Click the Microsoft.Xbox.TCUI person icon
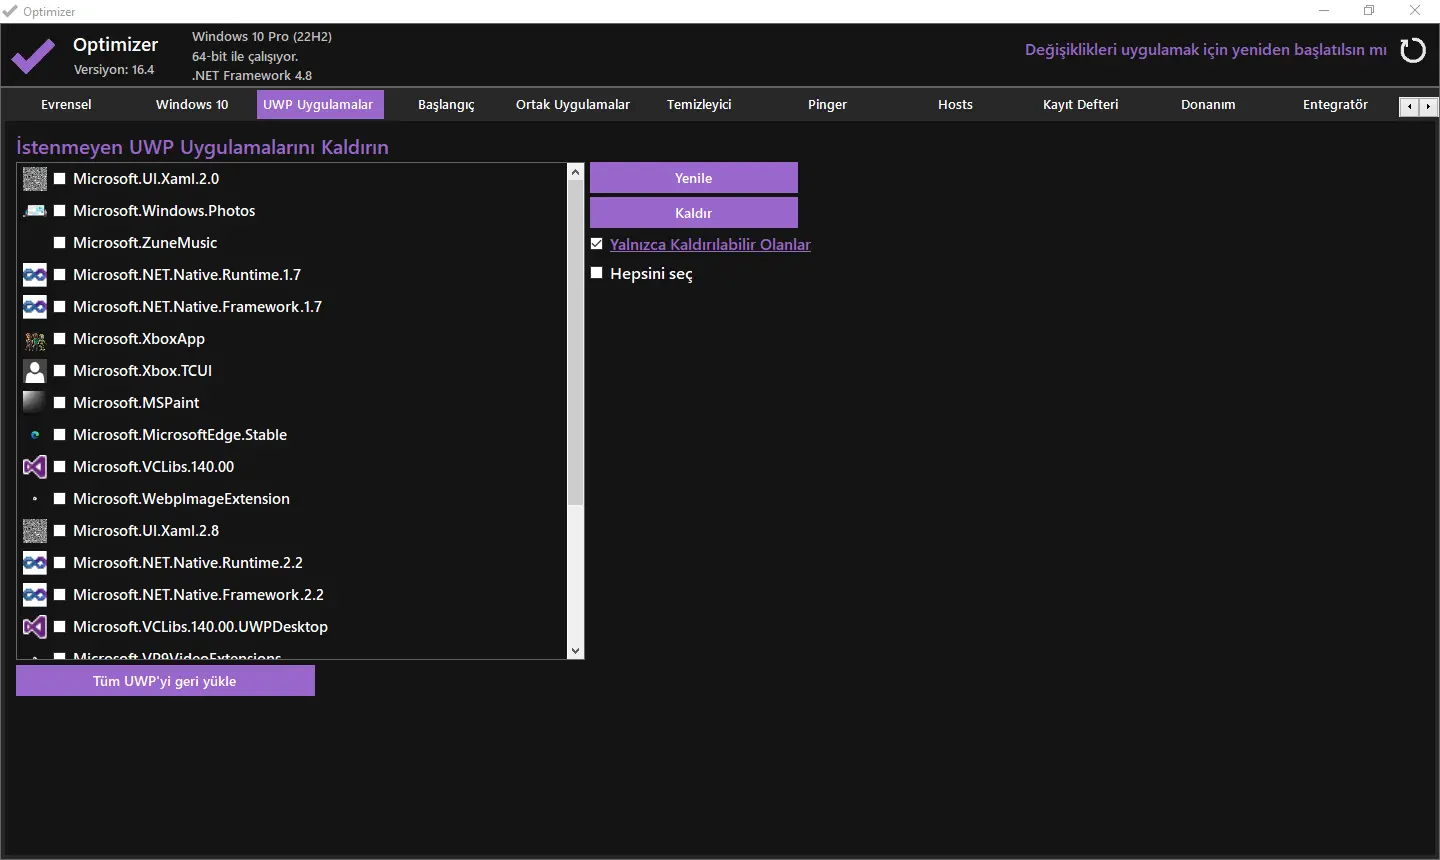This screenshot has width=1440, height=860. [x=35, y=371]
